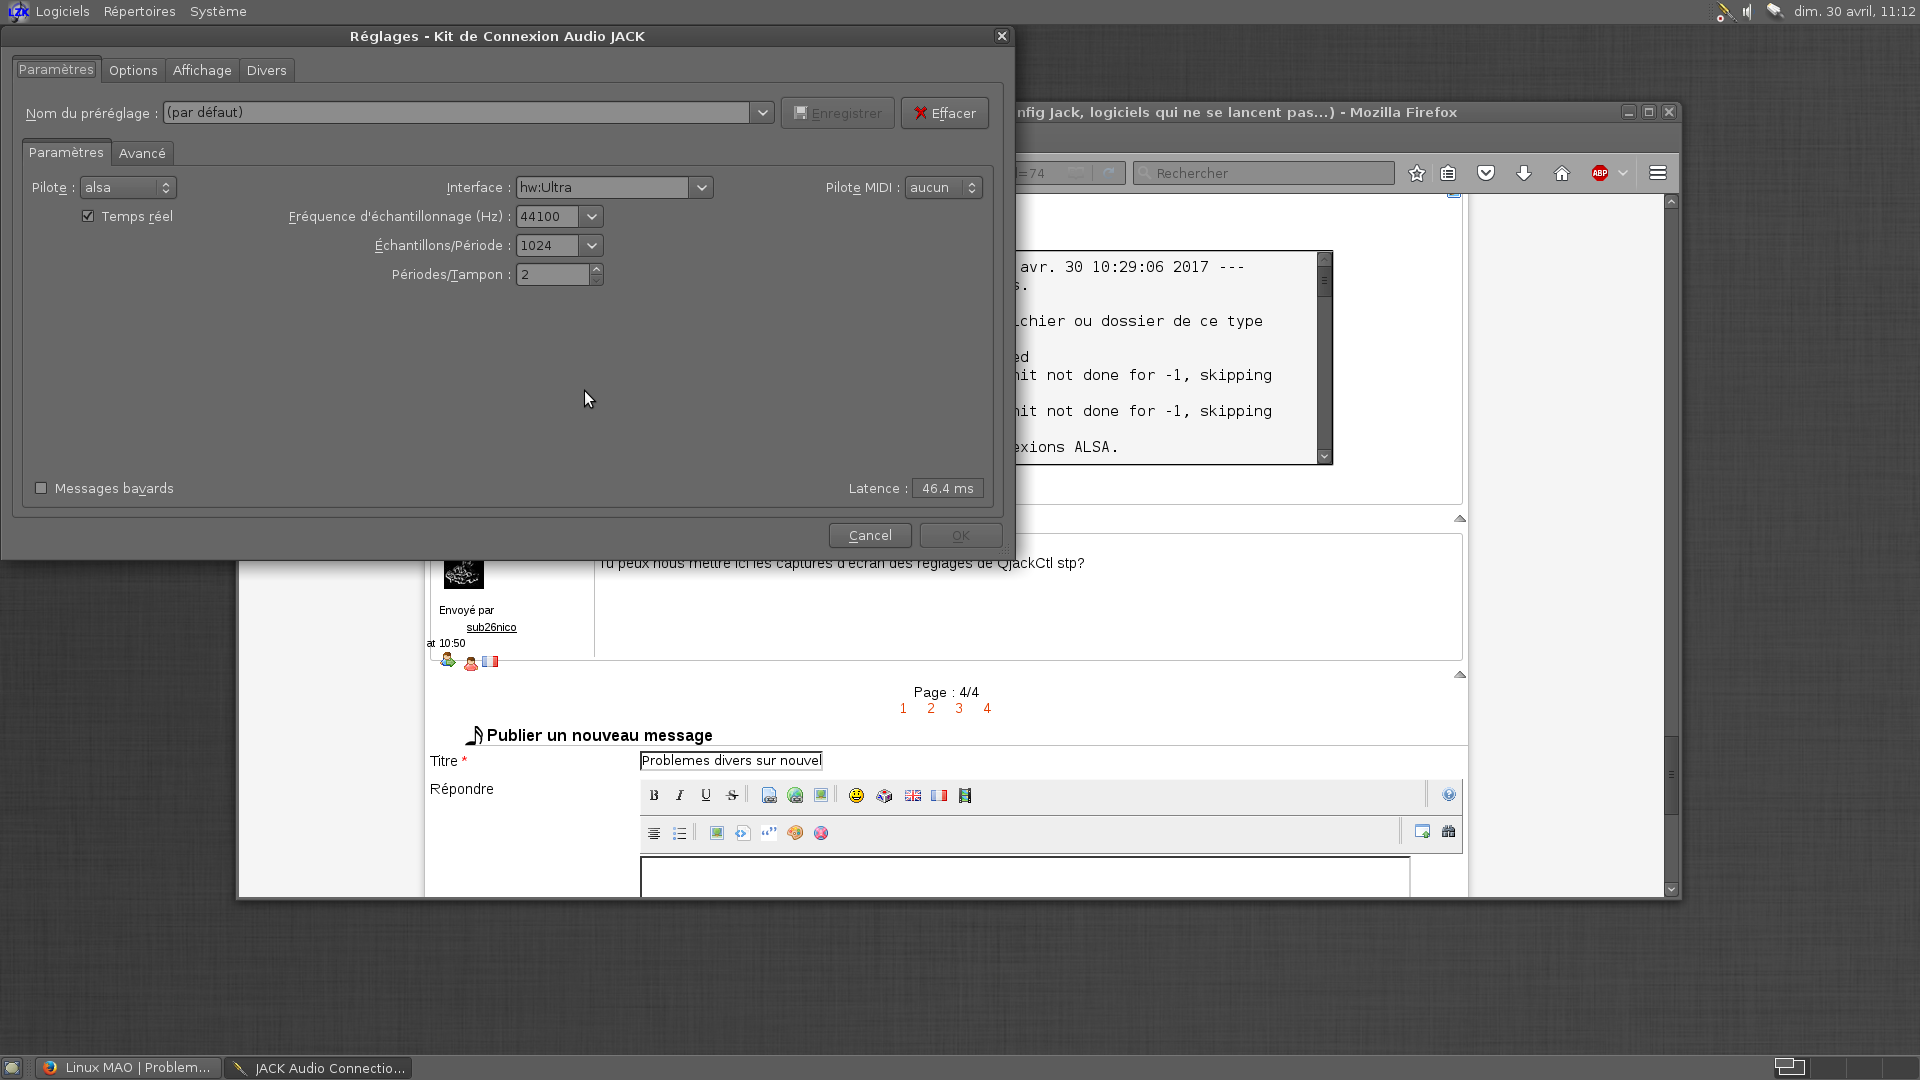The height and width of the screenshot is (1080, 1920).
Task: Open the Options tab
Action: pyautogui.click(x=133, y=70)
